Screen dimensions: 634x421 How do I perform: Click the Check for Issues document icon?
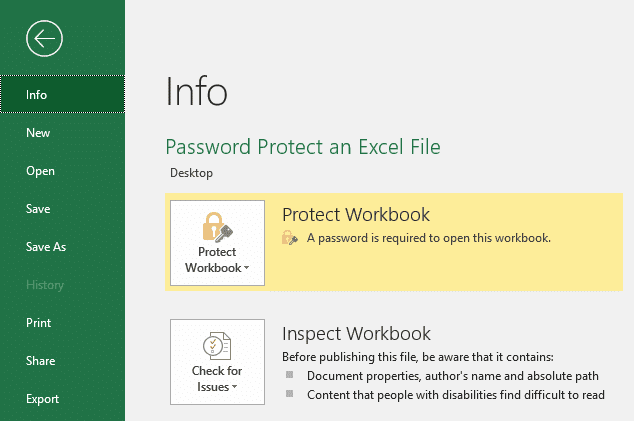[x=217, y=345]
